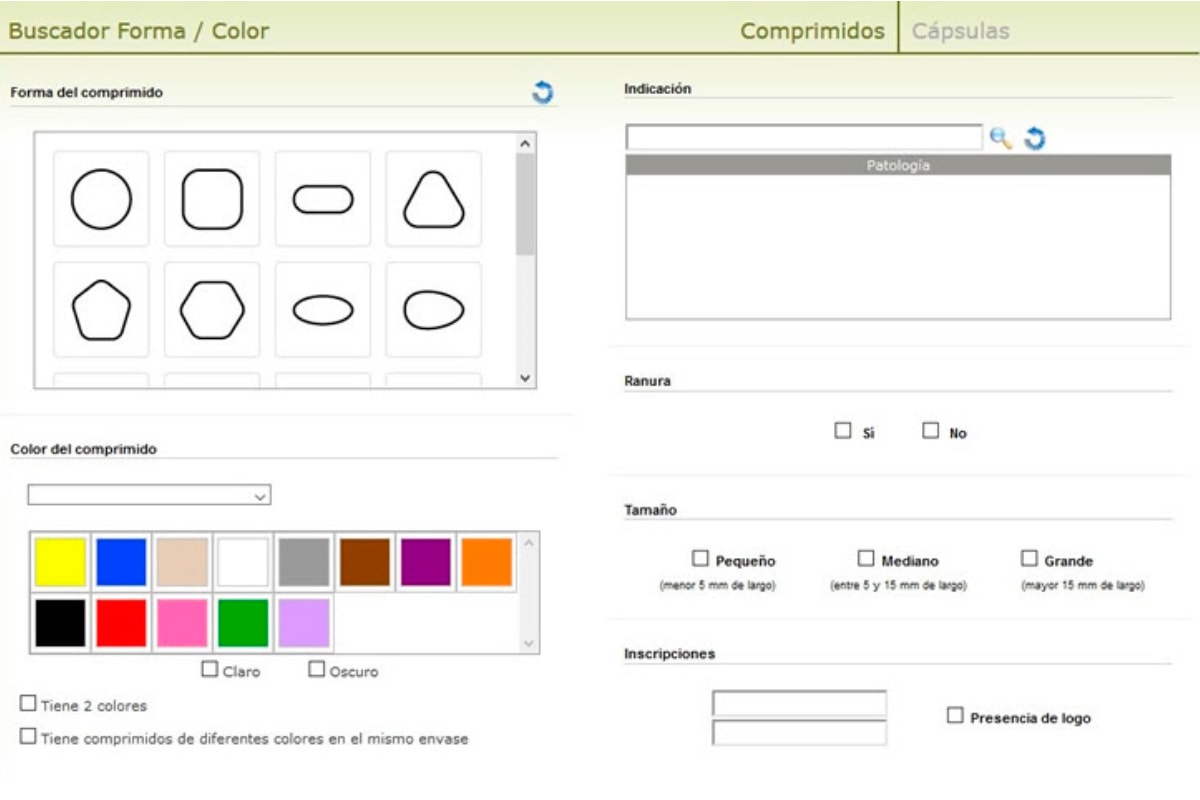The height and width of the screenshot is (800, 1200).
Task: Select the egg-shaped tablet shape
Action: 434,310
